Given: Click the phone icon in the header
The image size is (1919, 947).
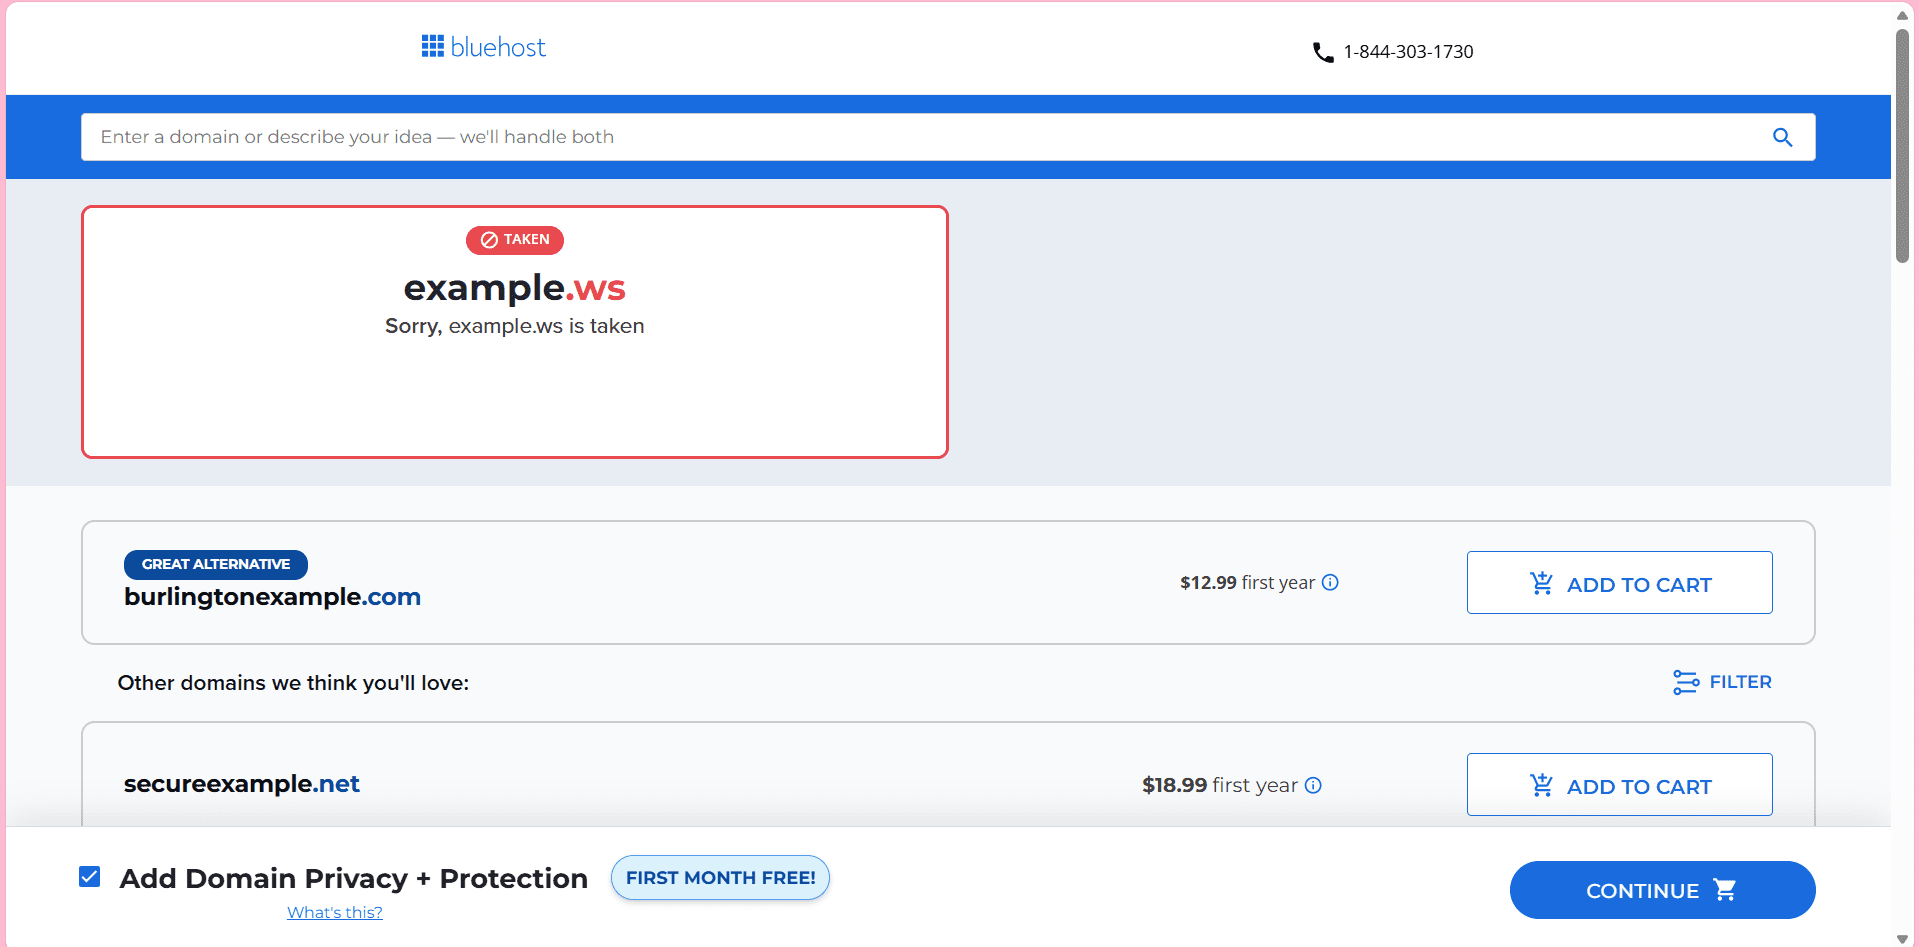Looking at the screenshot, I should pos(1322,52).
